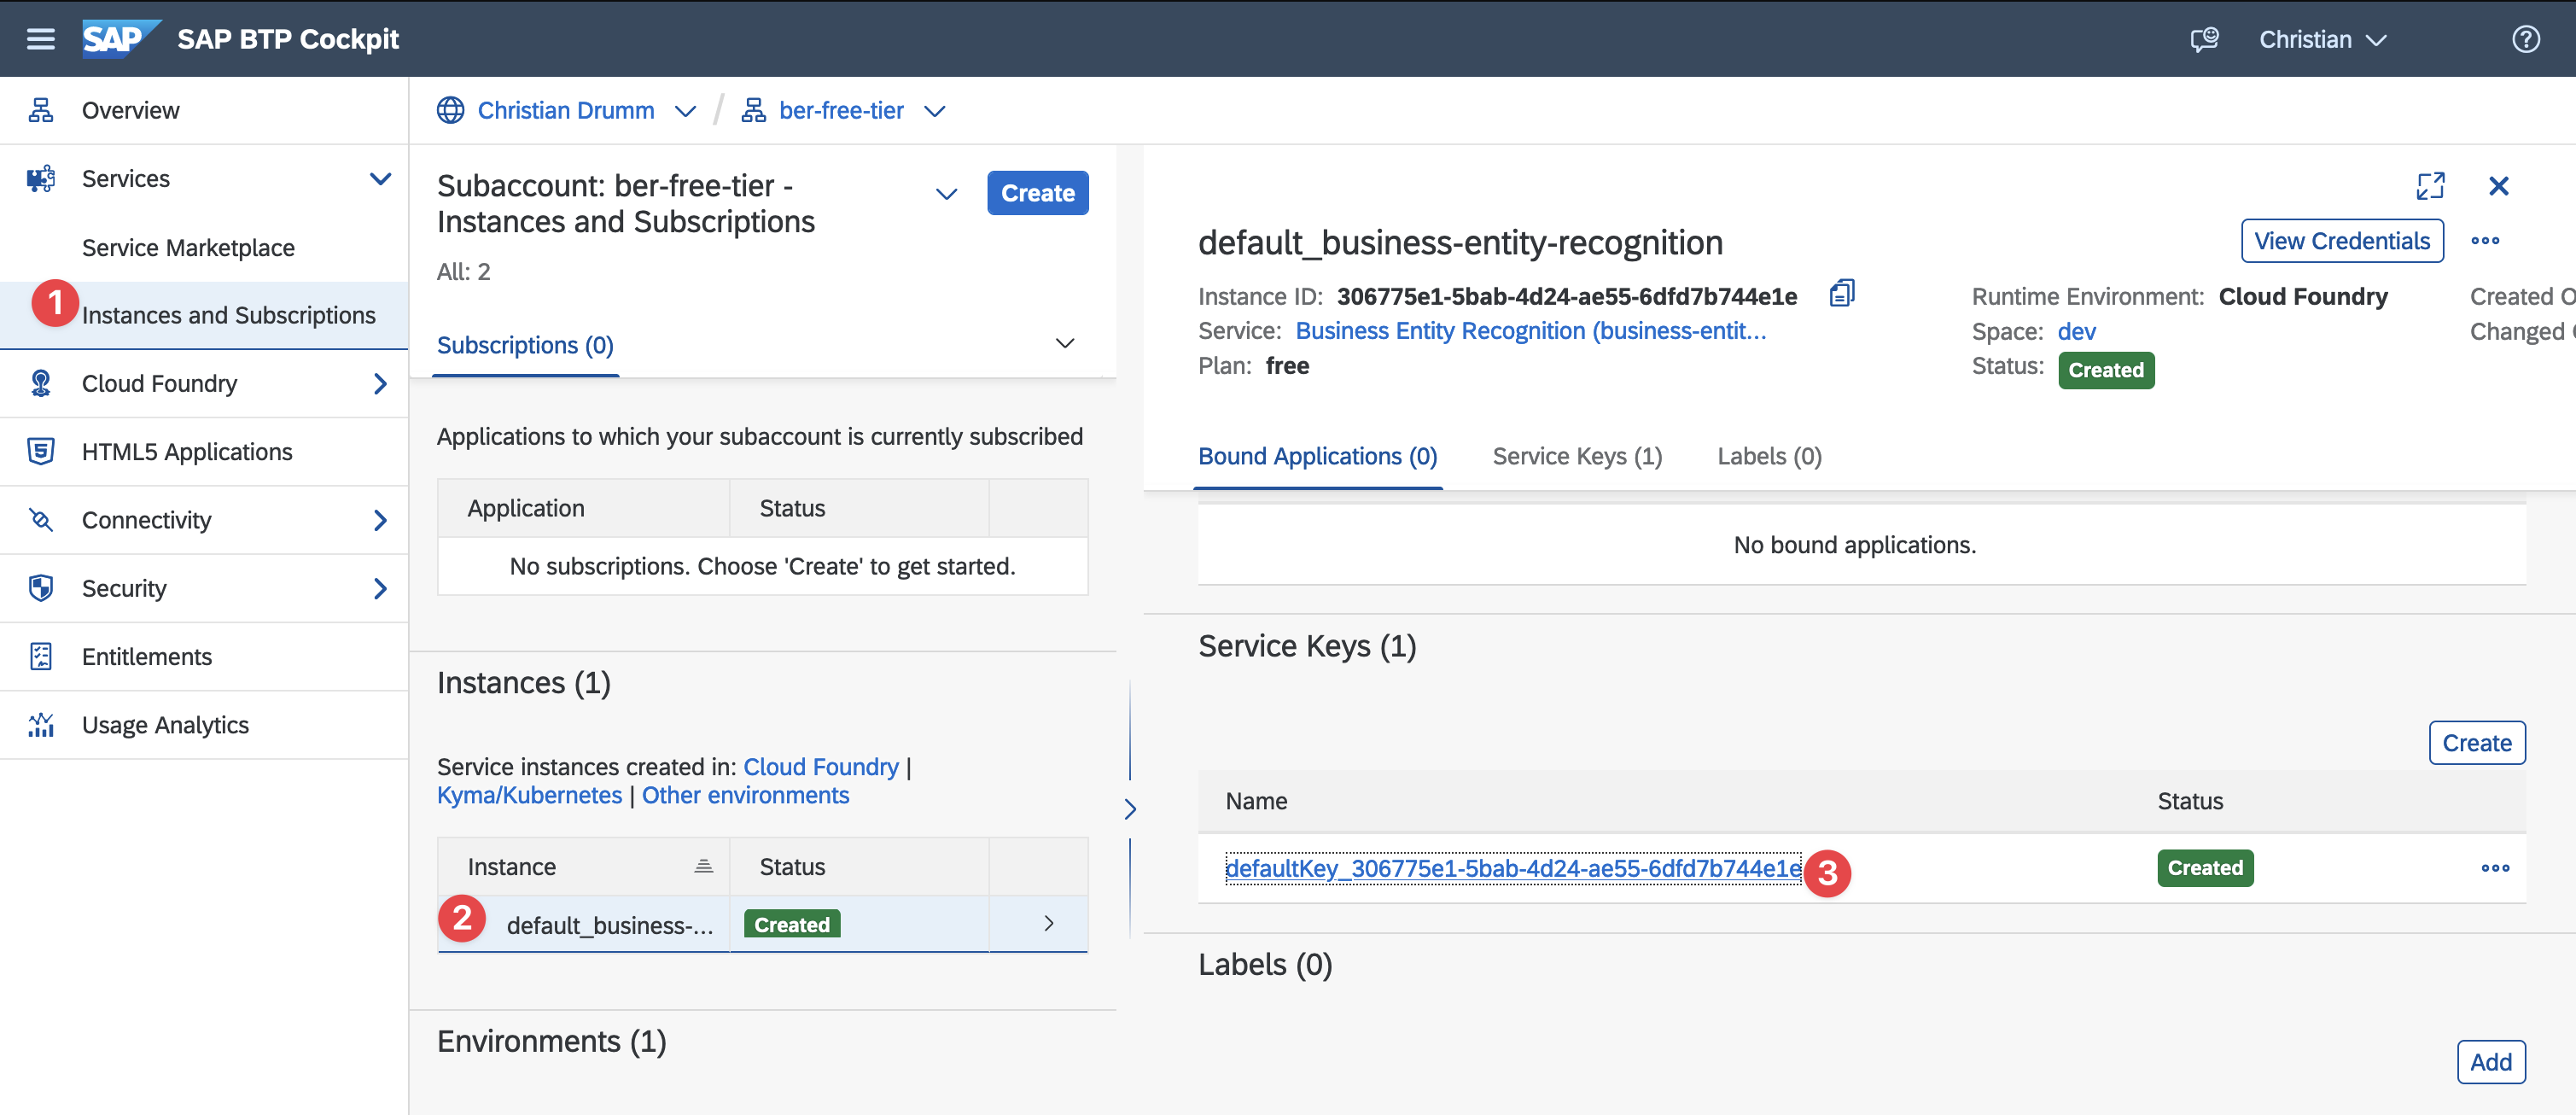Viewport: 2576px width, 1115px height.
Task: Click the ber-free-tier subaccount icon
Action: click(753, 110)
